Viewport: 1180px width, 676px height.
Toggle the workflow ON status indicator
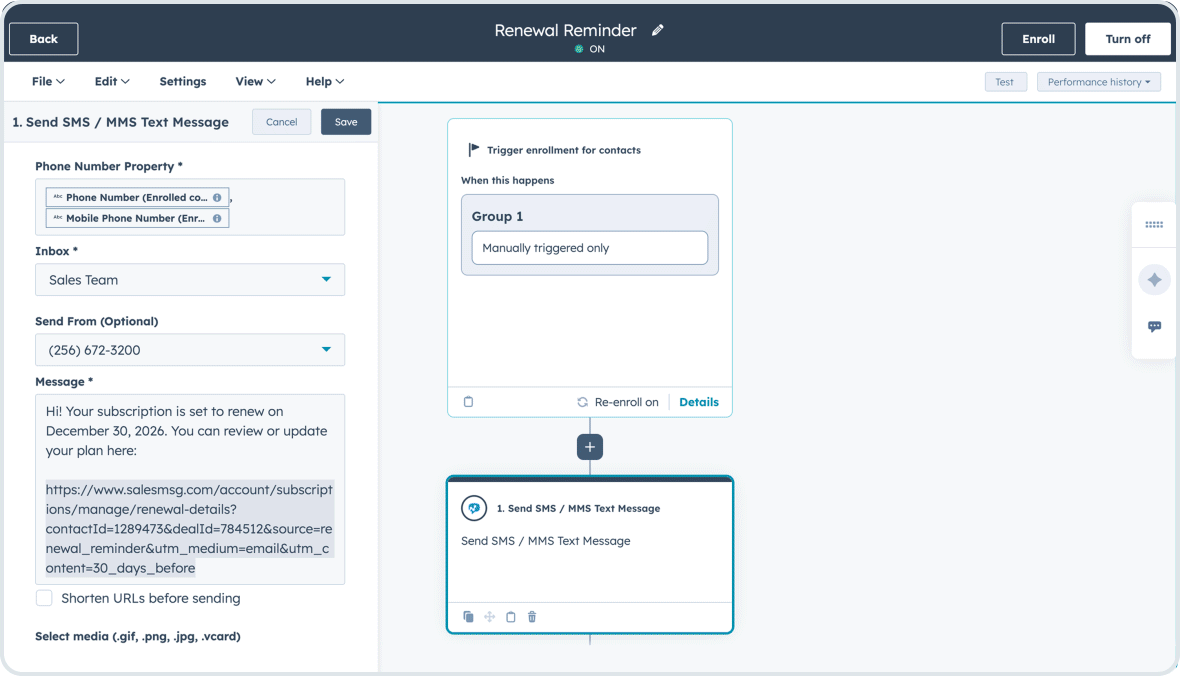590,47
